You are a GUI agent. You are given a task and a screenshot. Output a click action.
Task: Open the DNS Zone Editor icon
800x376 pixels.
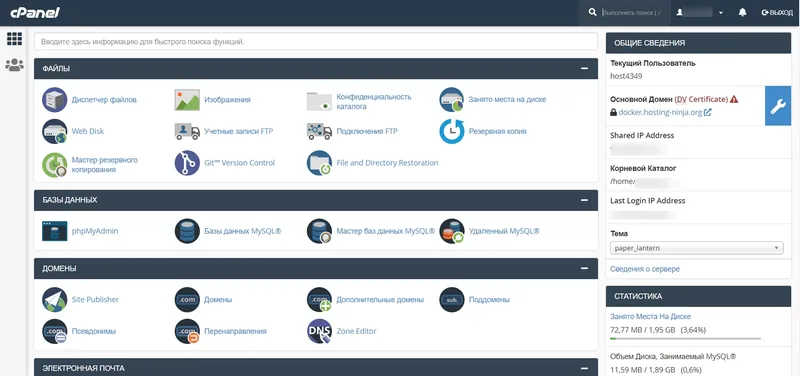click(x=319, y=331)
